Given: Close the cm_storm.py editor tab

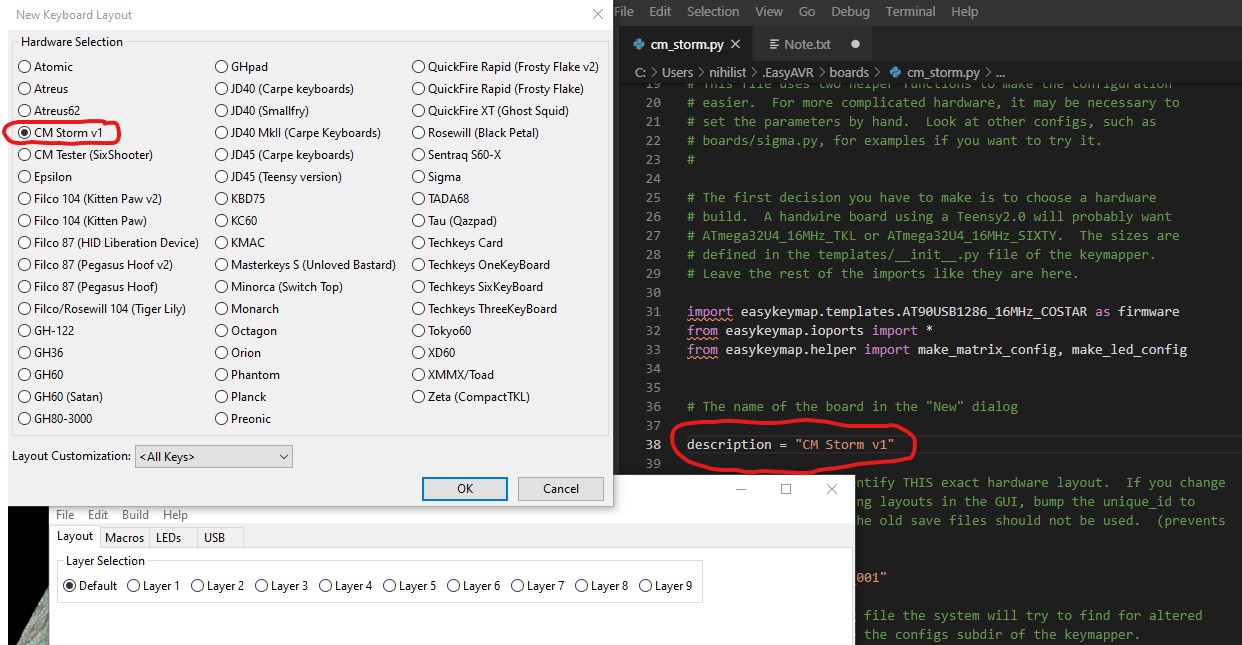Looking at the screenshot, I should [x=735, y=44].
